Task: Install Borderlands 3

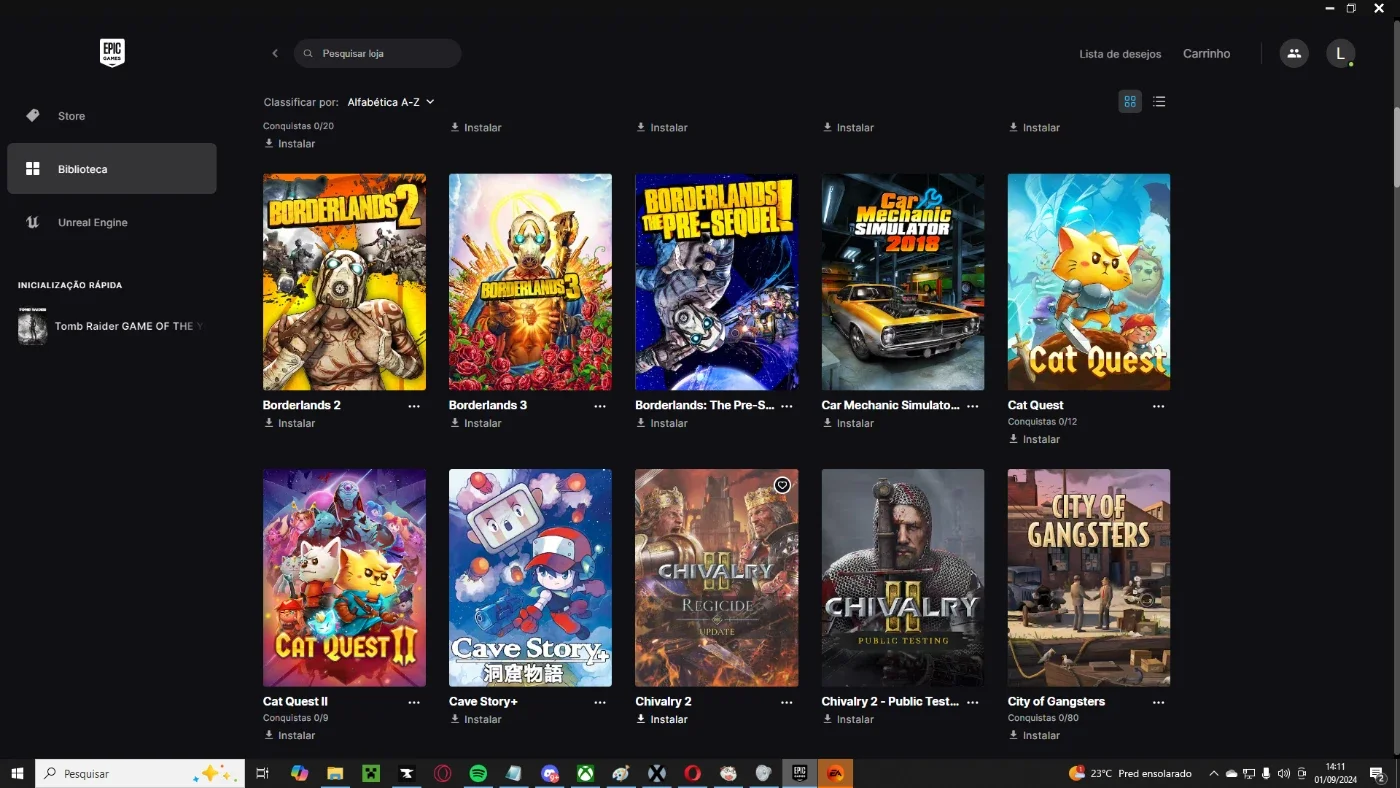Action: (x=476, y=423)
